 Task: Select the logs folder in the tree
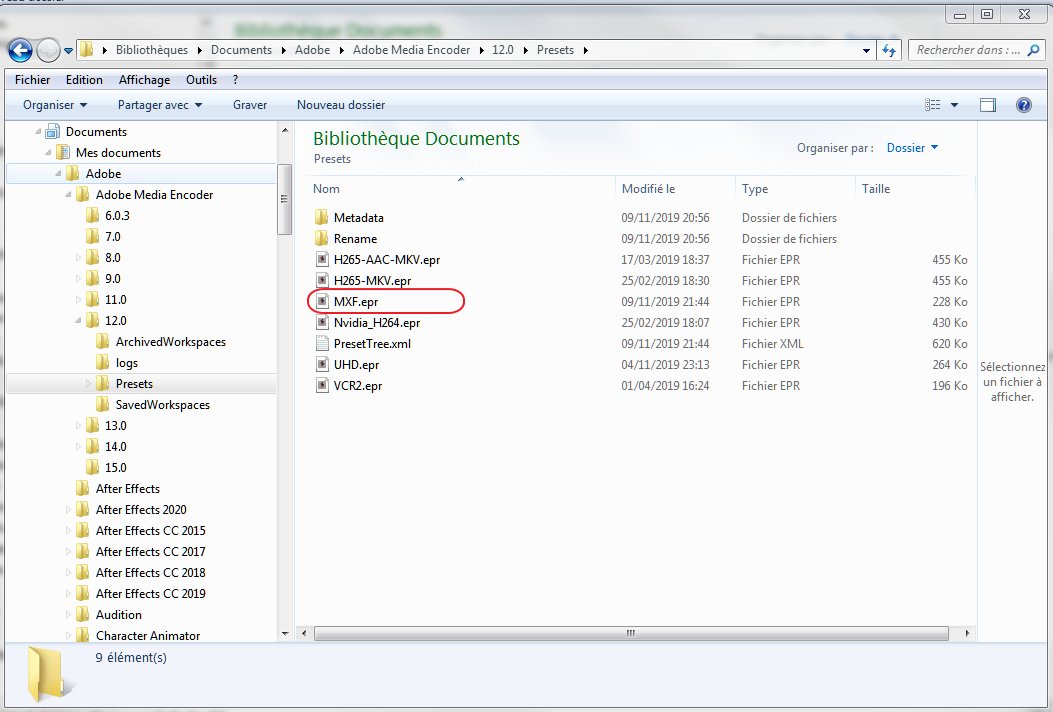pos(127,363)
